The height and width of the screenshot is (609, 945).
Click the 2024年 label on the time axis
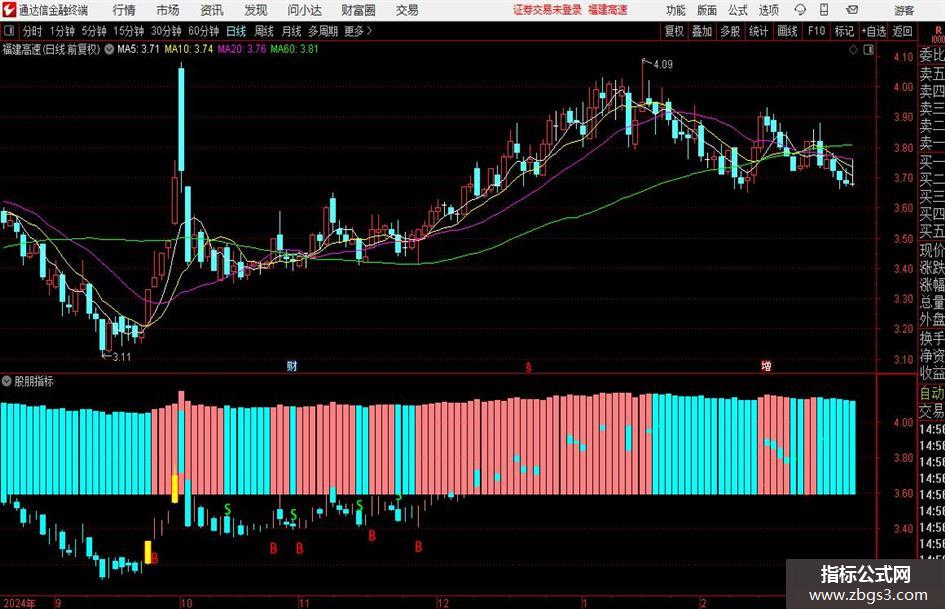click(19, 603)
